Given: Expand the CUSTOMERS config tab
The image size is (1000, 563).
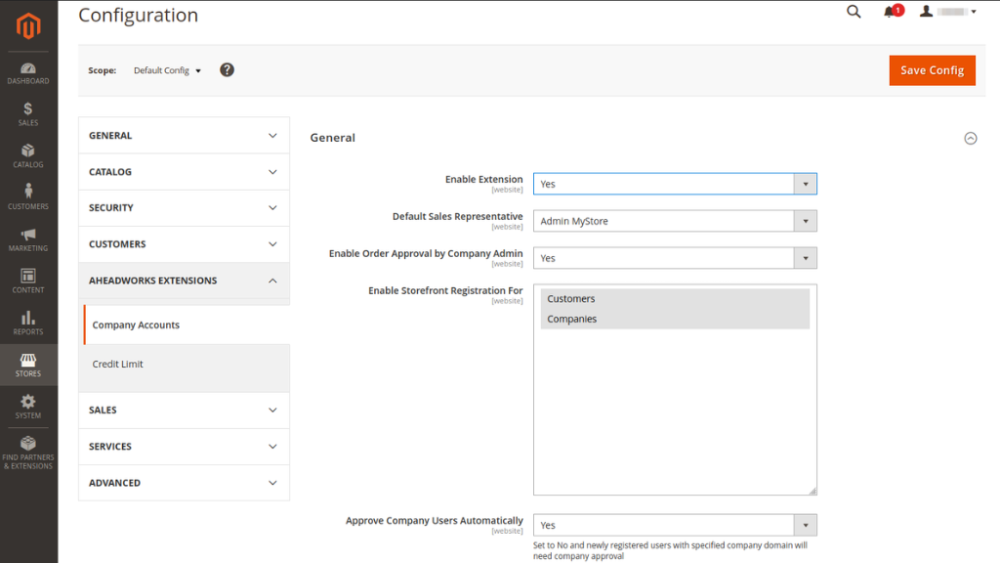Looking at the screenshot, I should pyautogui.click(x=184, y=244).
